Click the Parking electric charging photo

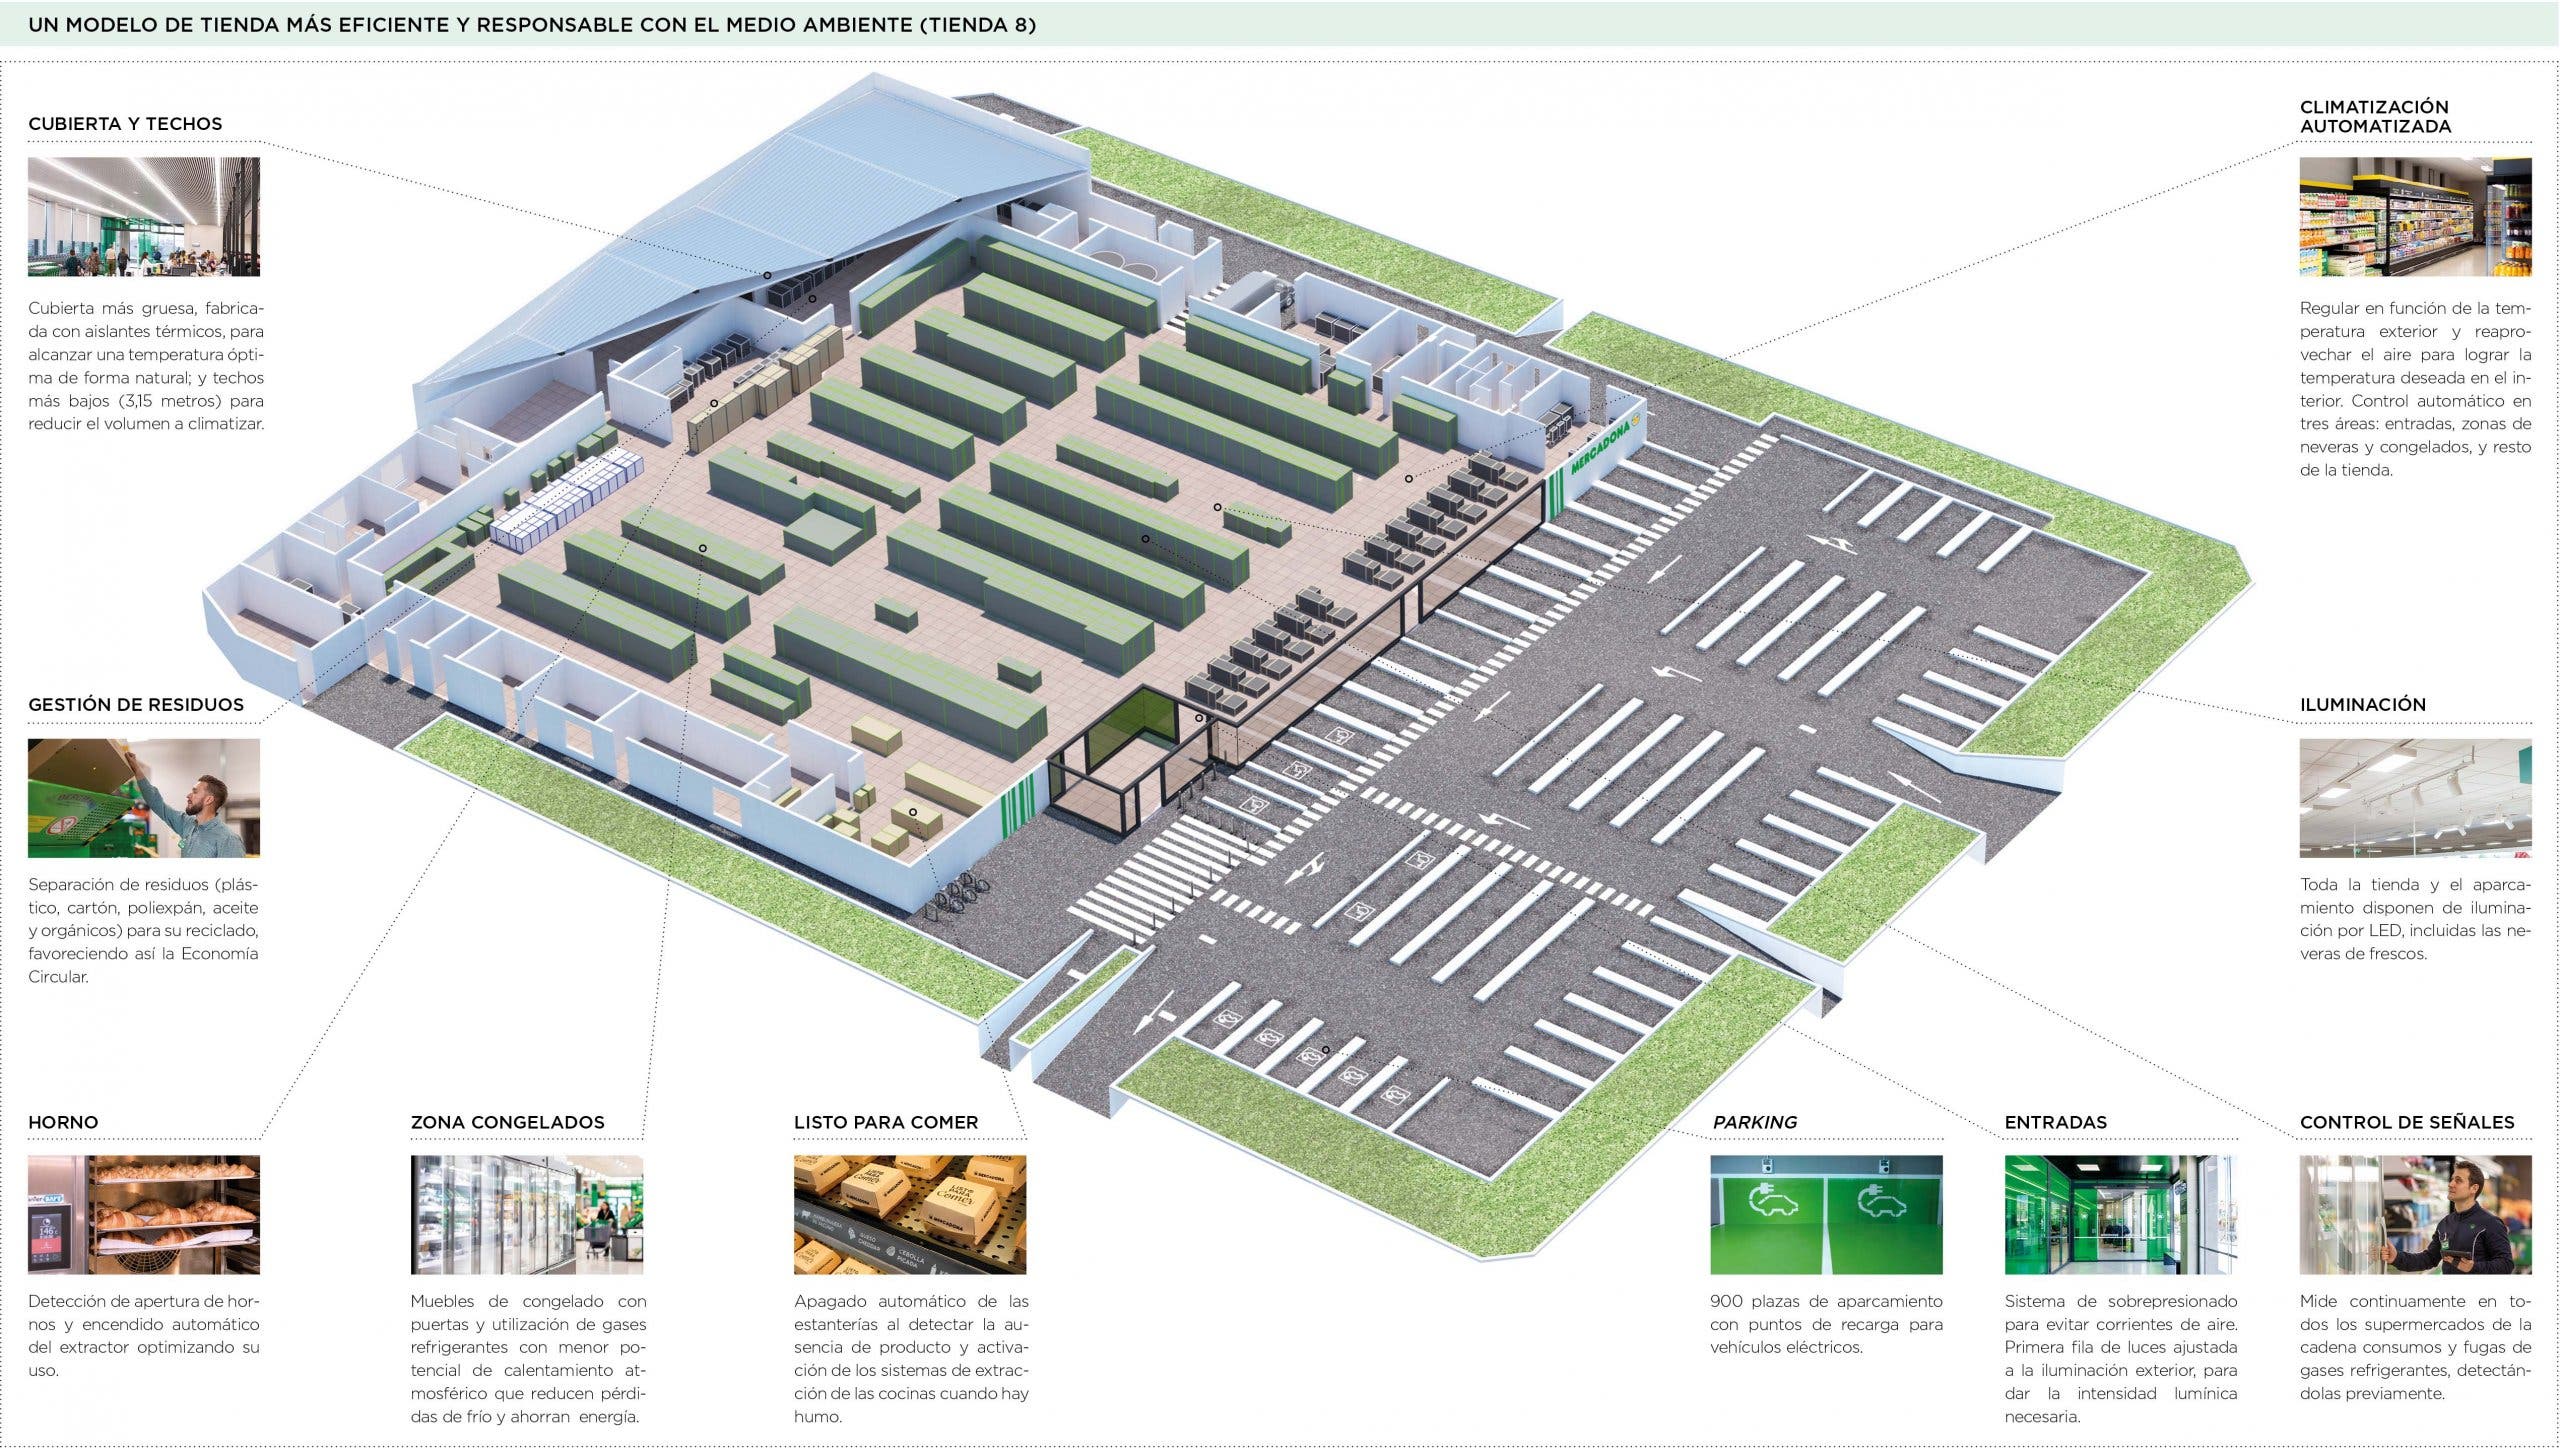point(1826,1214)
